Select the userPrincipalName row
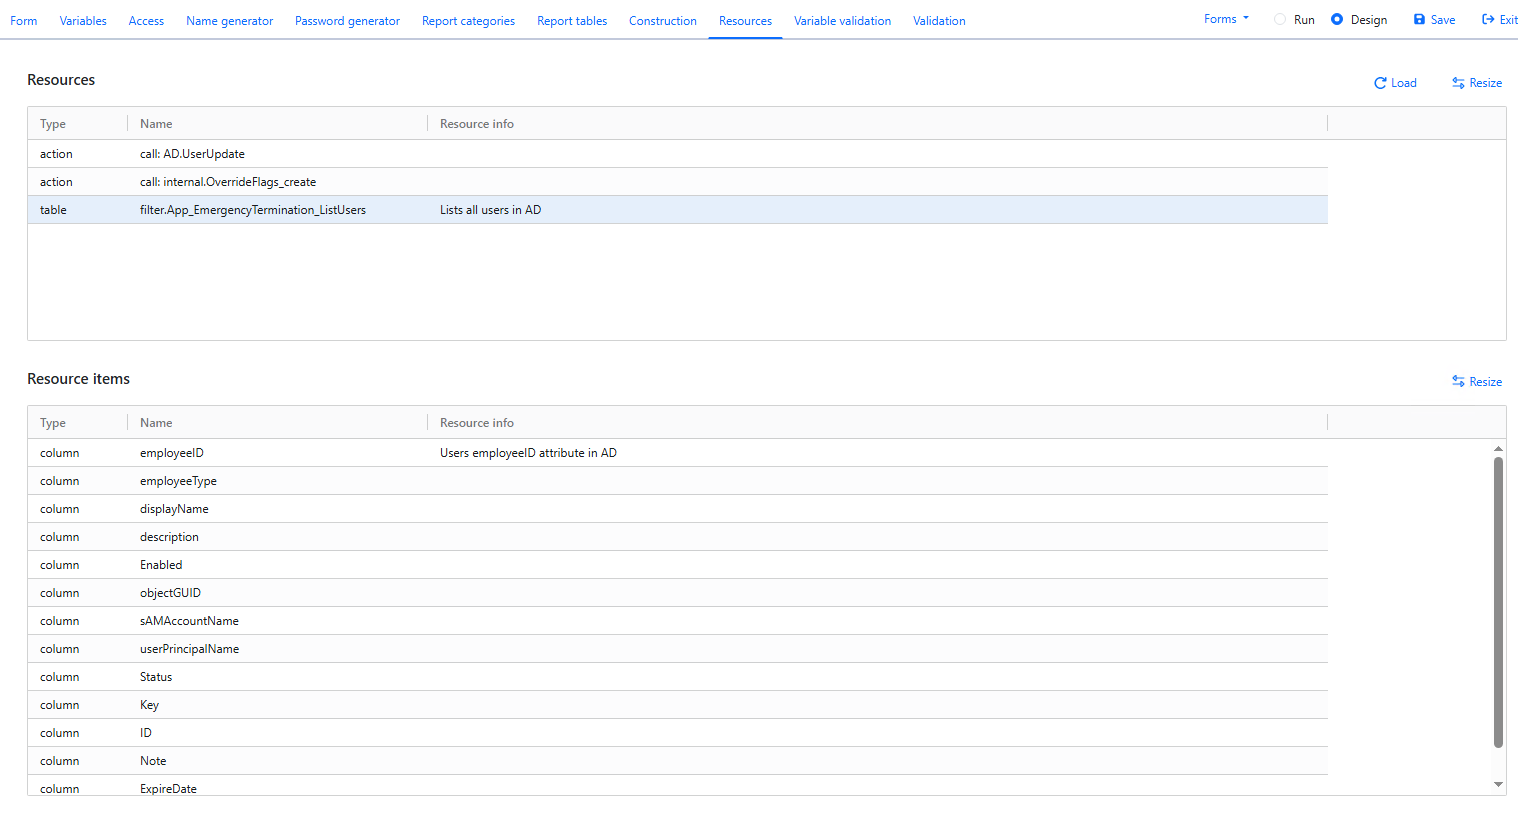The image size is (1518, 813). (678, 649)
